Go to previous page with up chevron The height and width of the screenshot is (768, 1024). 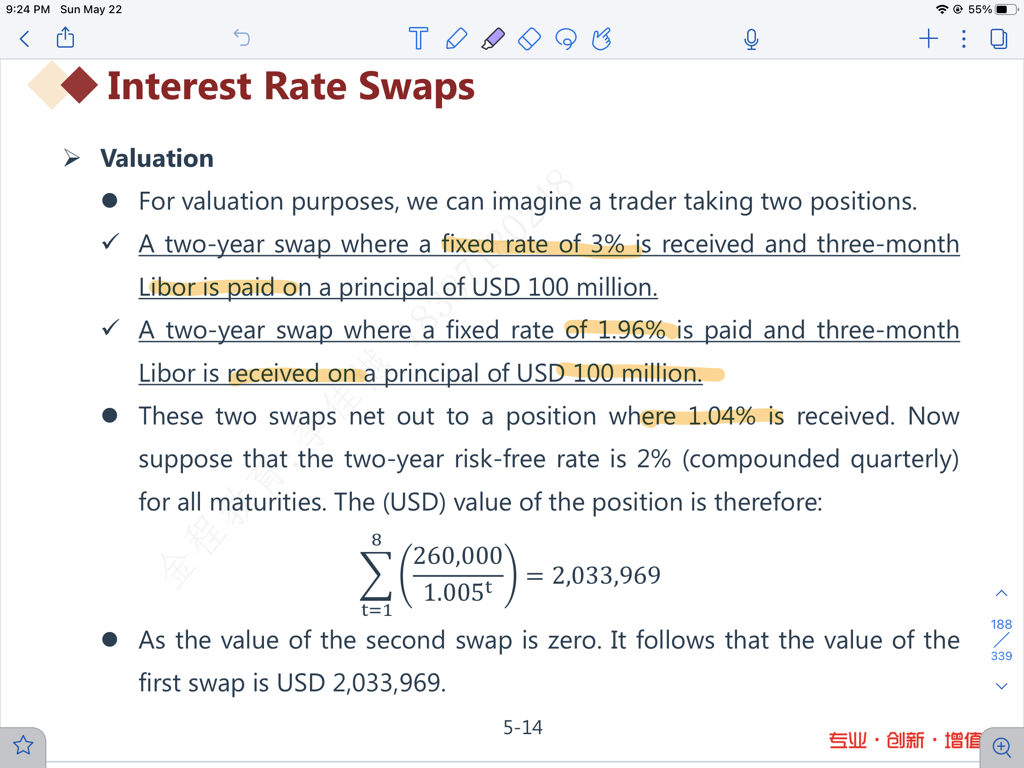tap(1001, 594)
